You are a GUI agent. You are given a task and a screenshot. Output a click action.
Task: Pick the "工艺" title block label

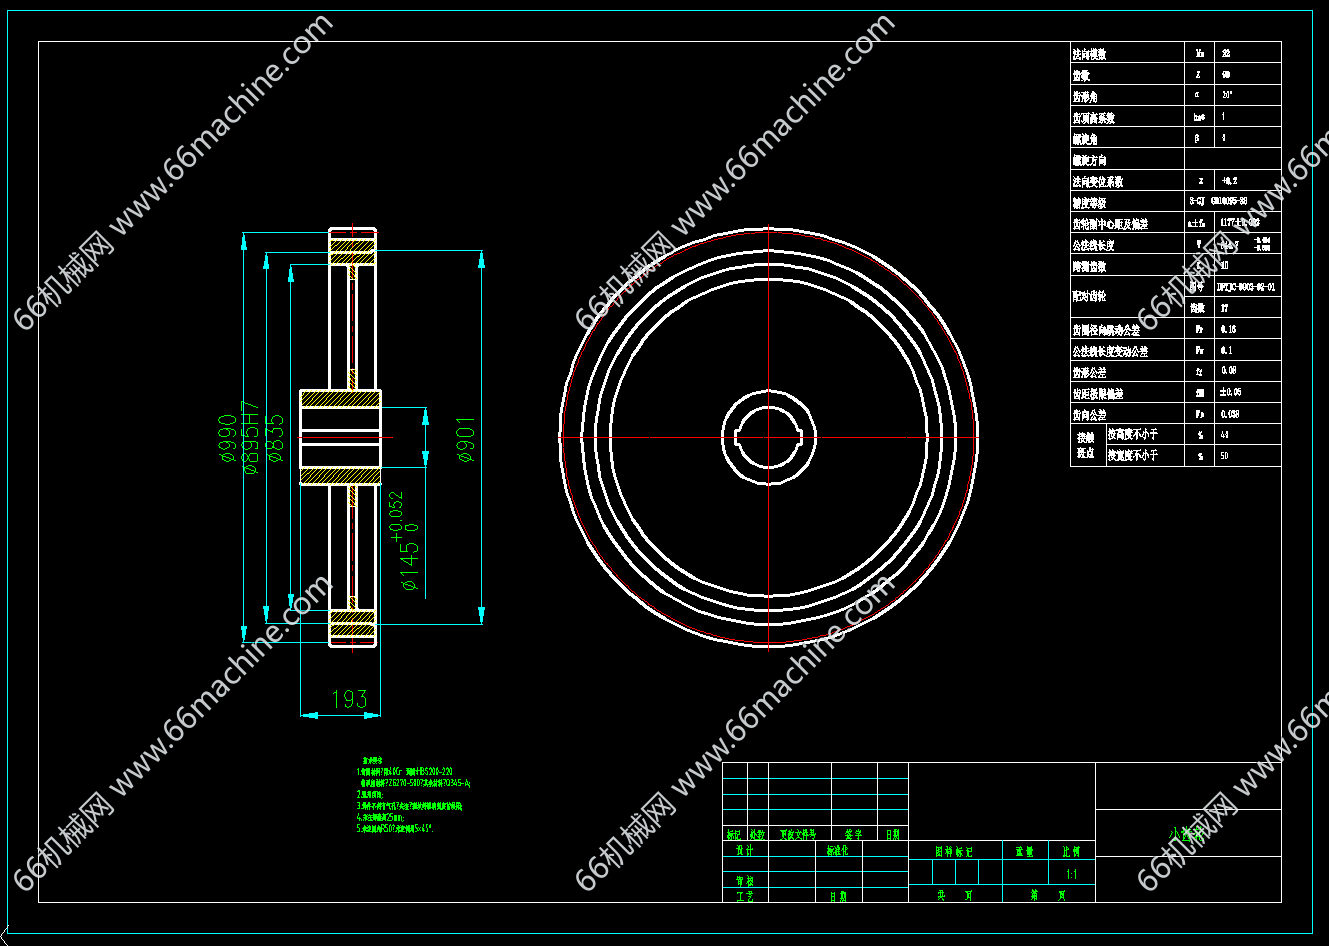744,896
